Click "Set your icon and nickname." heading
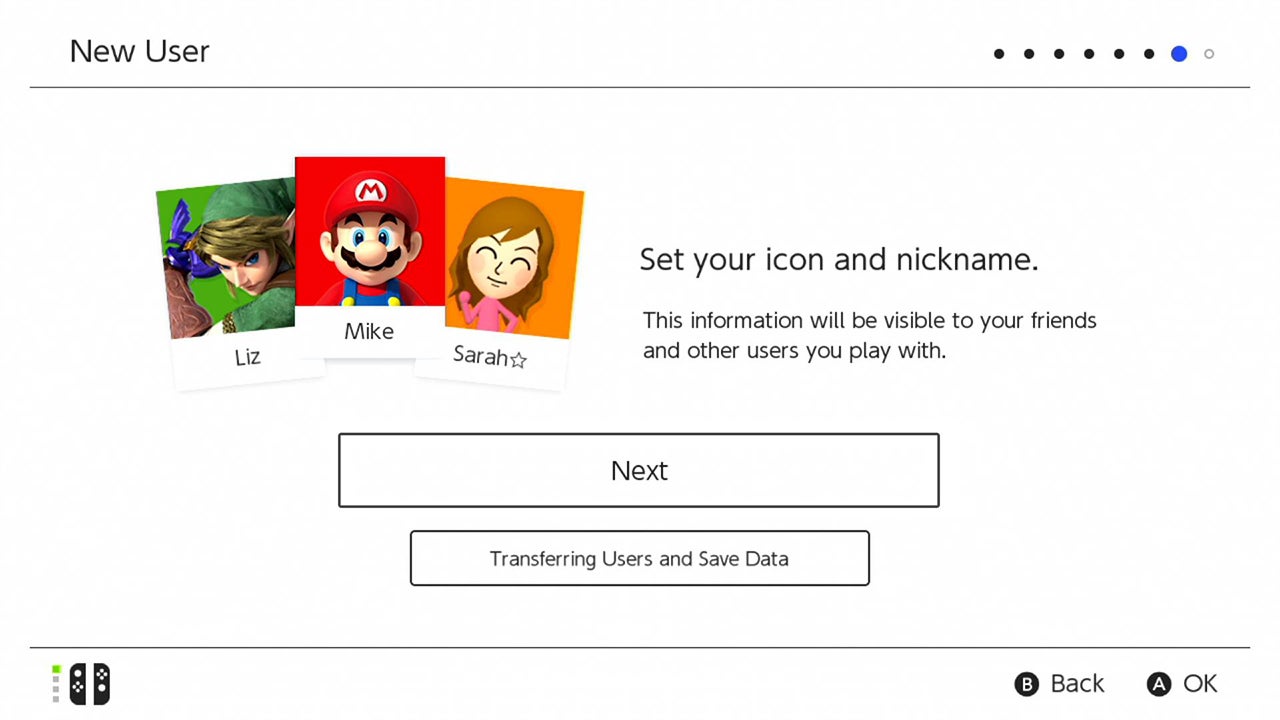 click(x=839, y=260)
